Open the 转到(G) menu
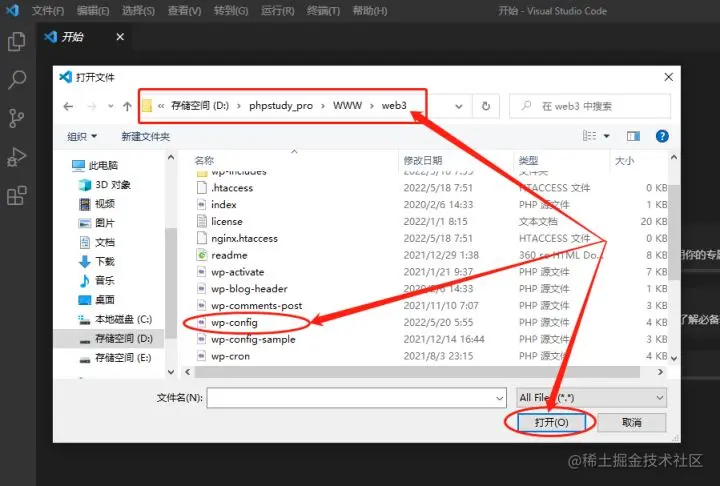720x486 pixels. (x=231, y=11)
